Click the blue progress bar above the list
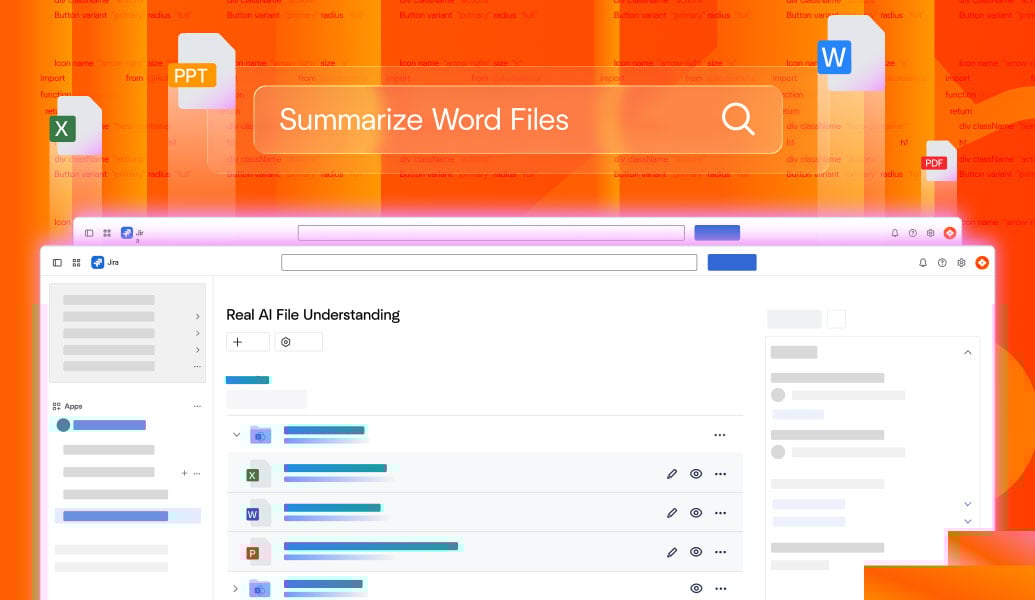This screenshot has width=1035, height=600. click(248, 380)
